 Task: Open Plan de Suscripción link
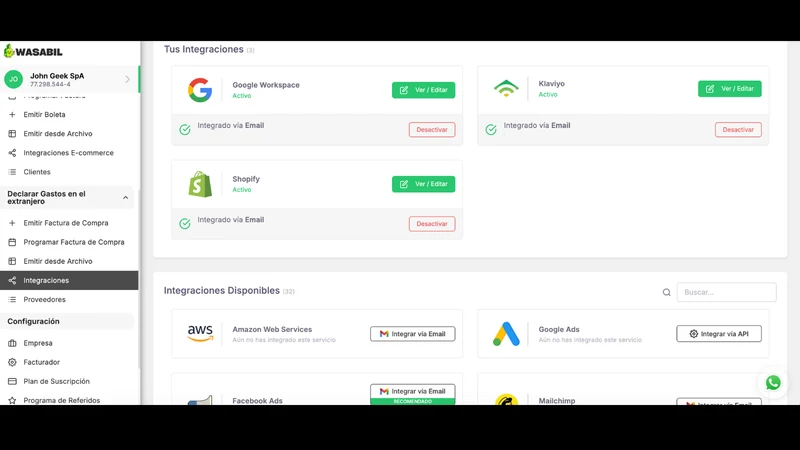pos(56,381)
